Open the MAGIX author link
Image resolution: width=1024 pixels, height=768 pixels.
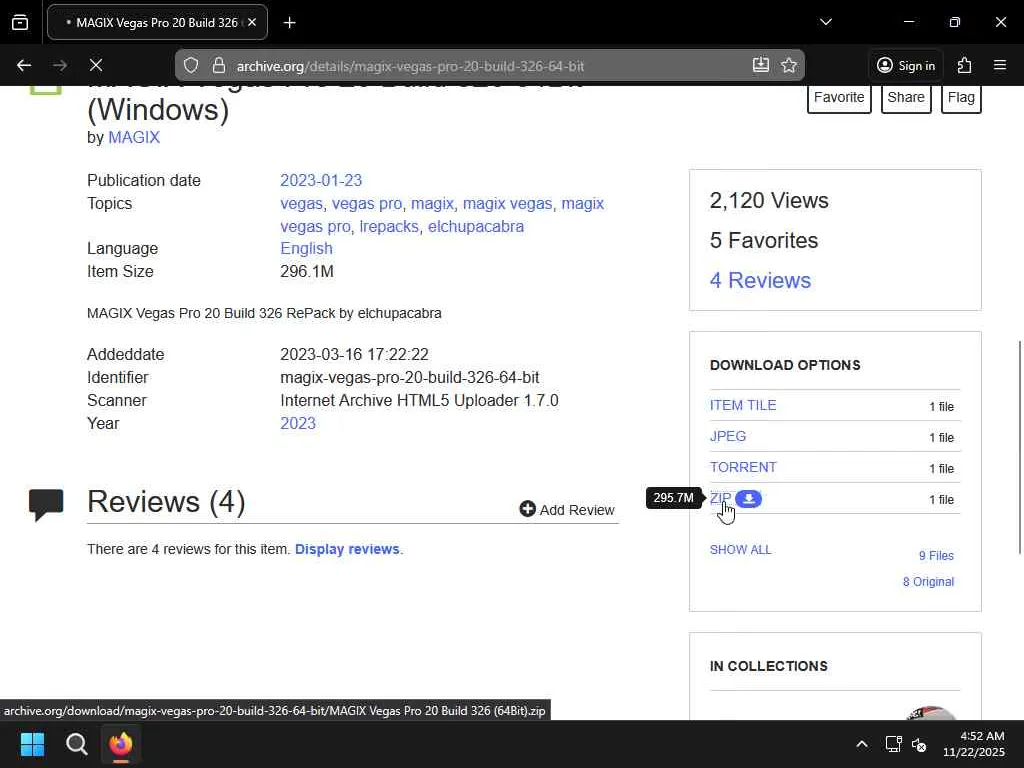click(x=134, y=137)
